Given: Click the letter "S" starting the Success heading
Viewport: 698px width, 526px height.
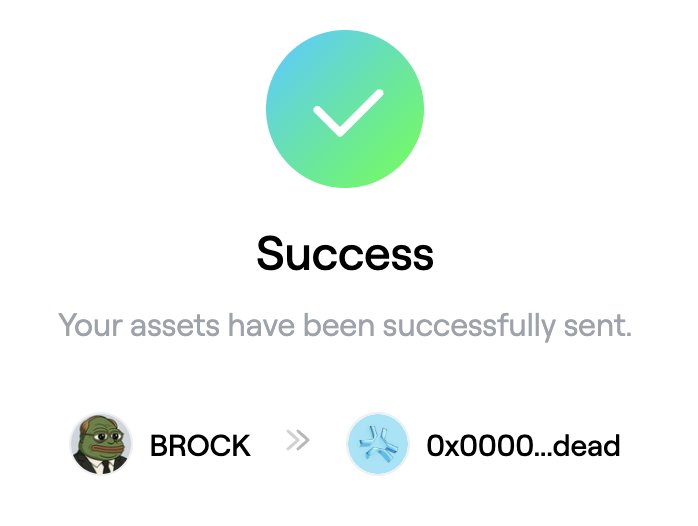Looking at the screenshot, I should (272, 253).
